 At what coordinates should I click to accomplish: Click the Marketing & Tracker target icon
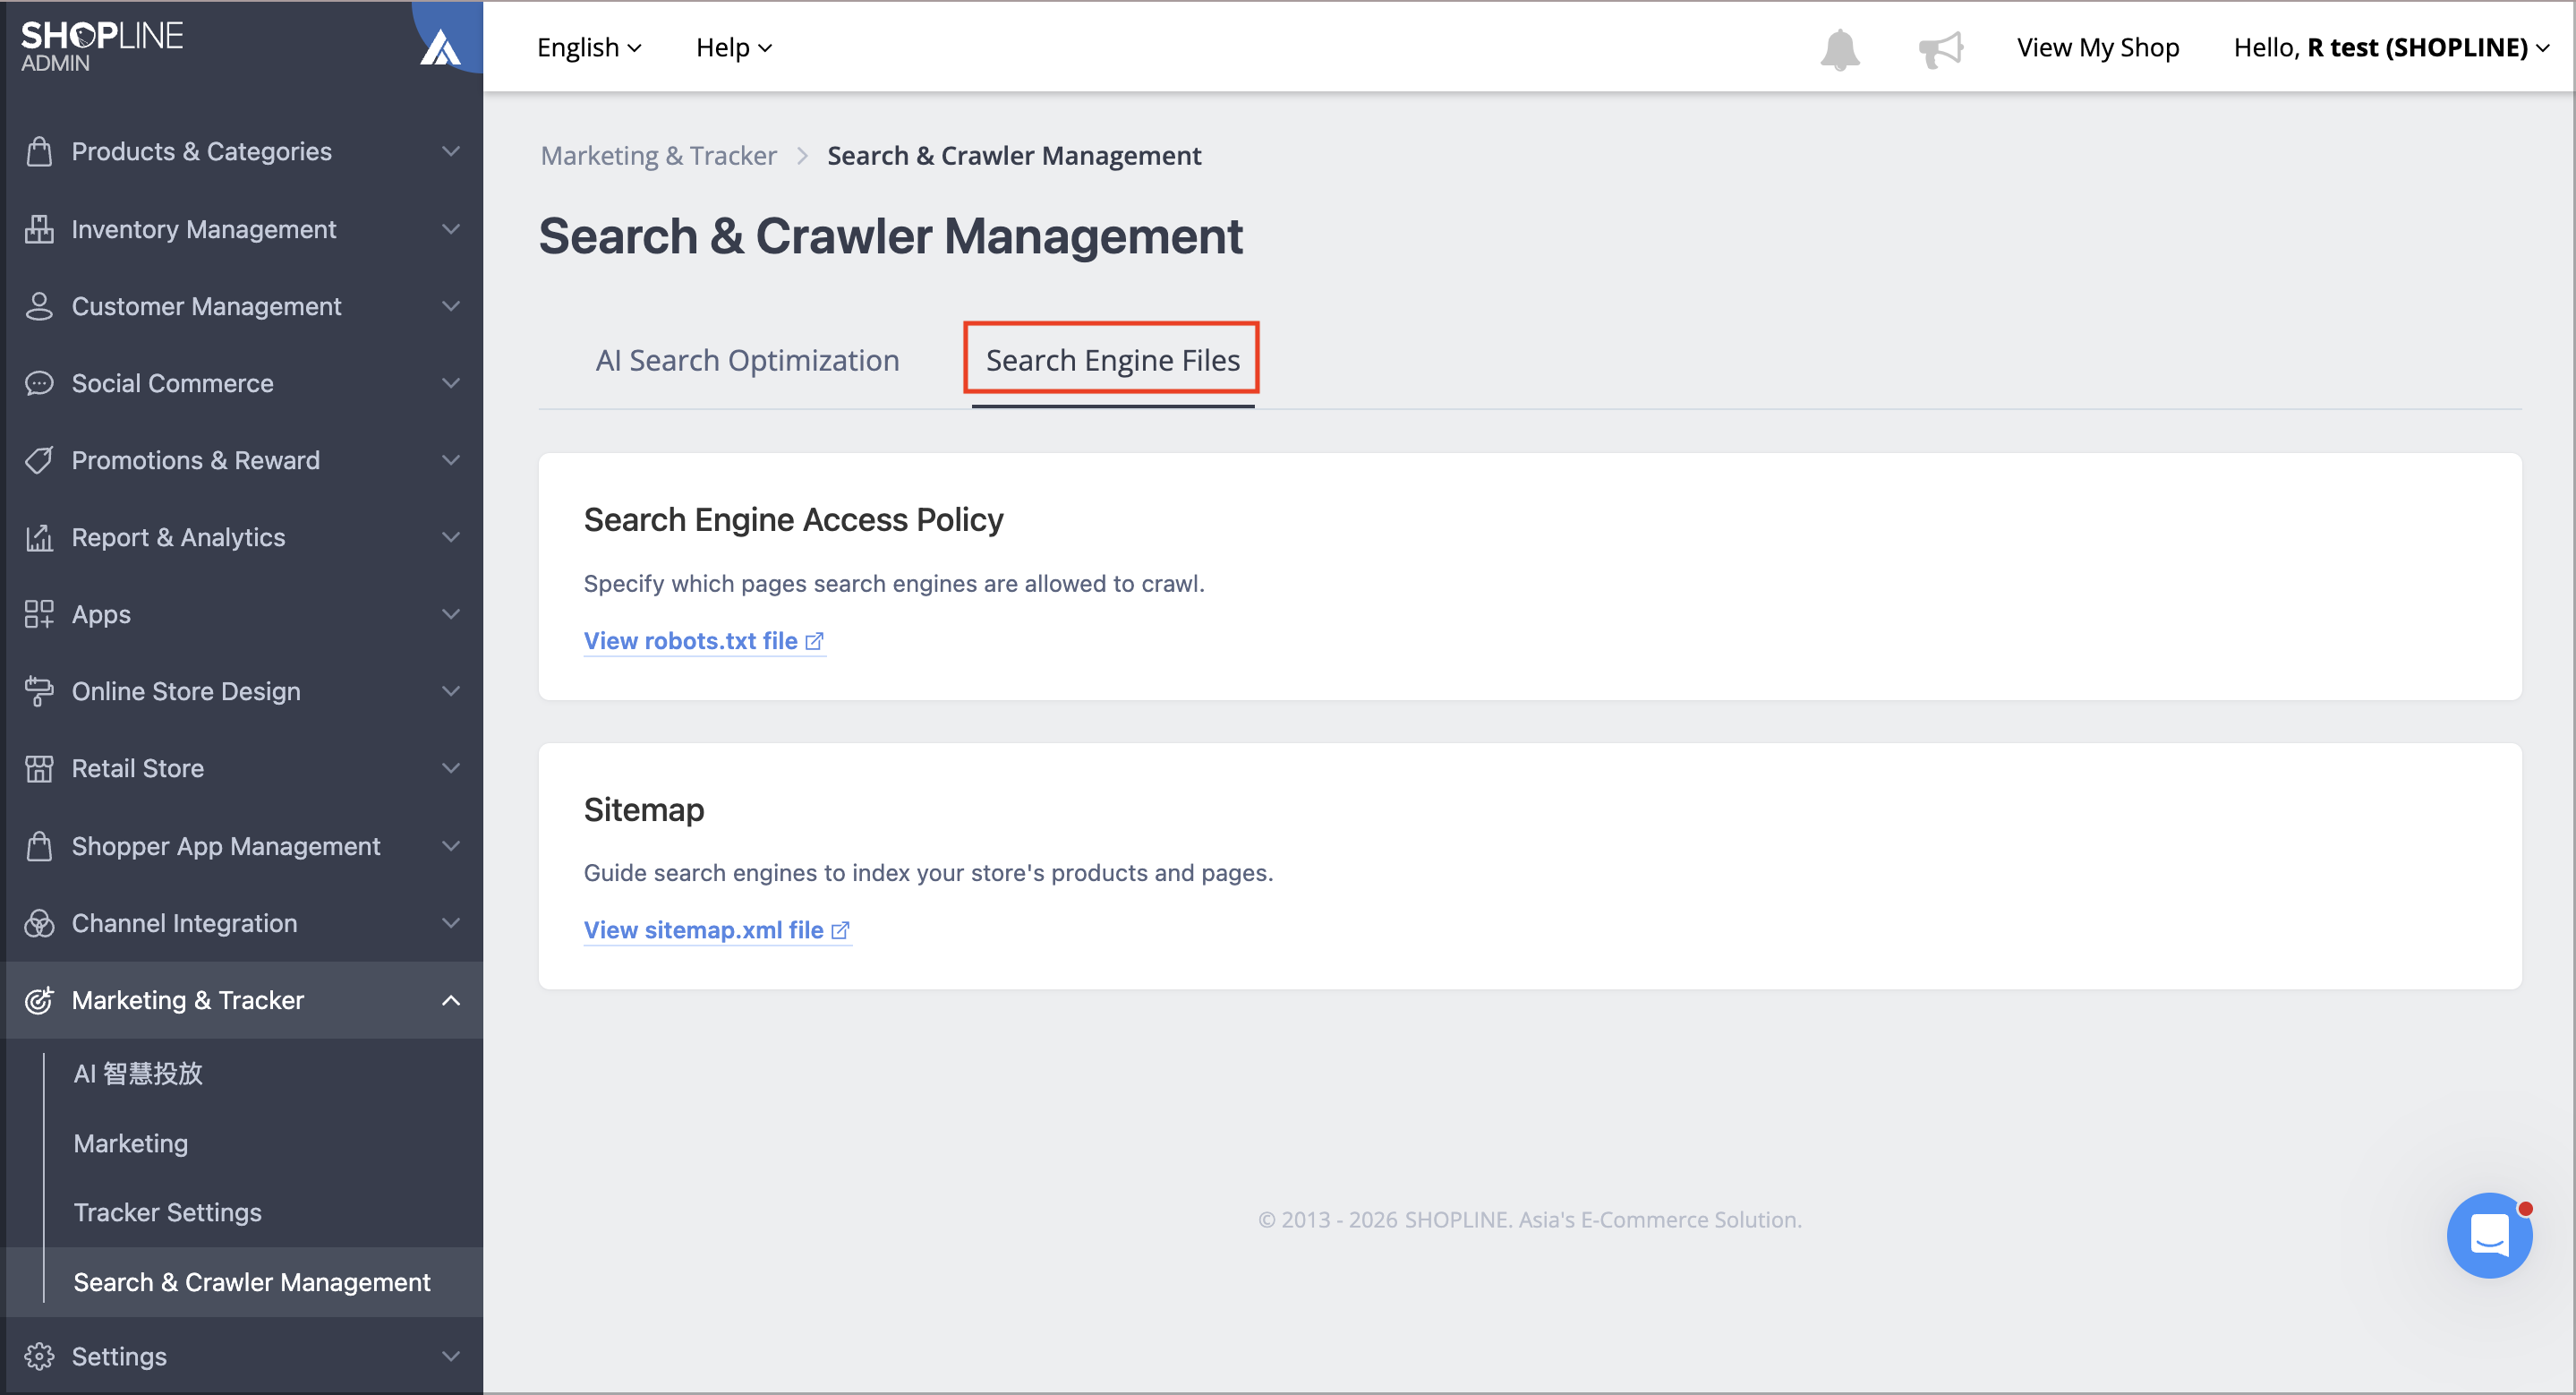coord(39,1000)
